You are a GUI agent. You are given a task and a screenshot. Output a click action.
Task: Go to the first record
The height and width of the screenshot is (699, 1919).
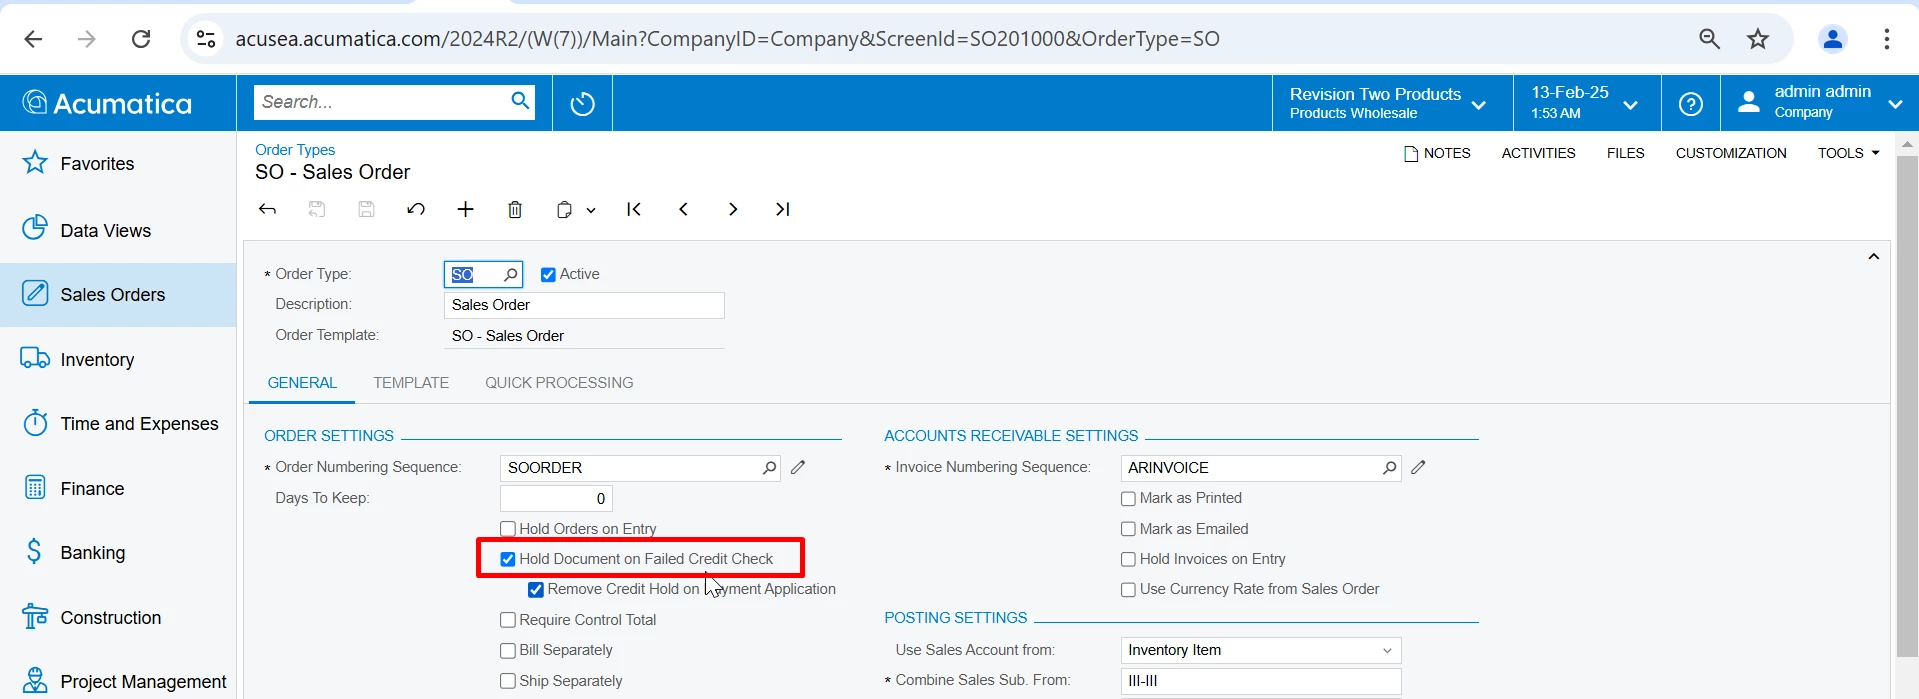coord(634,209)
